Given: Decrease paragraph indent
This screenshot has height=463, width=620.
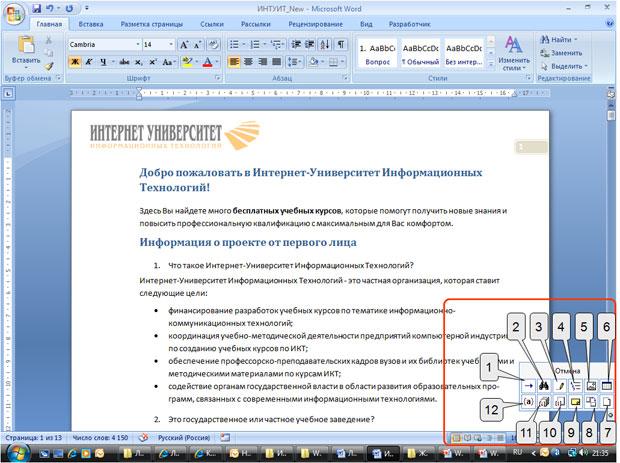Looking at the screenshot, I should 296,44.
